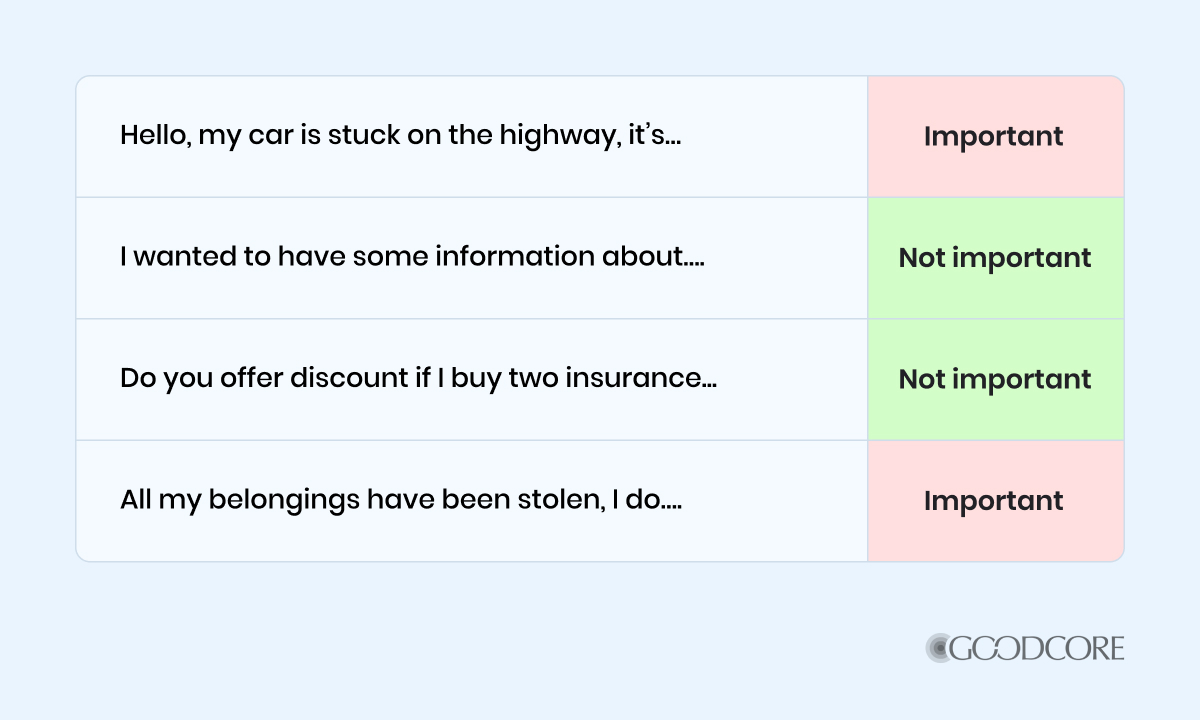The height and width of the screenshot is (720, 1200).
Task: Open the 'I wanted to have some information' message
Action: click(412, 257)
